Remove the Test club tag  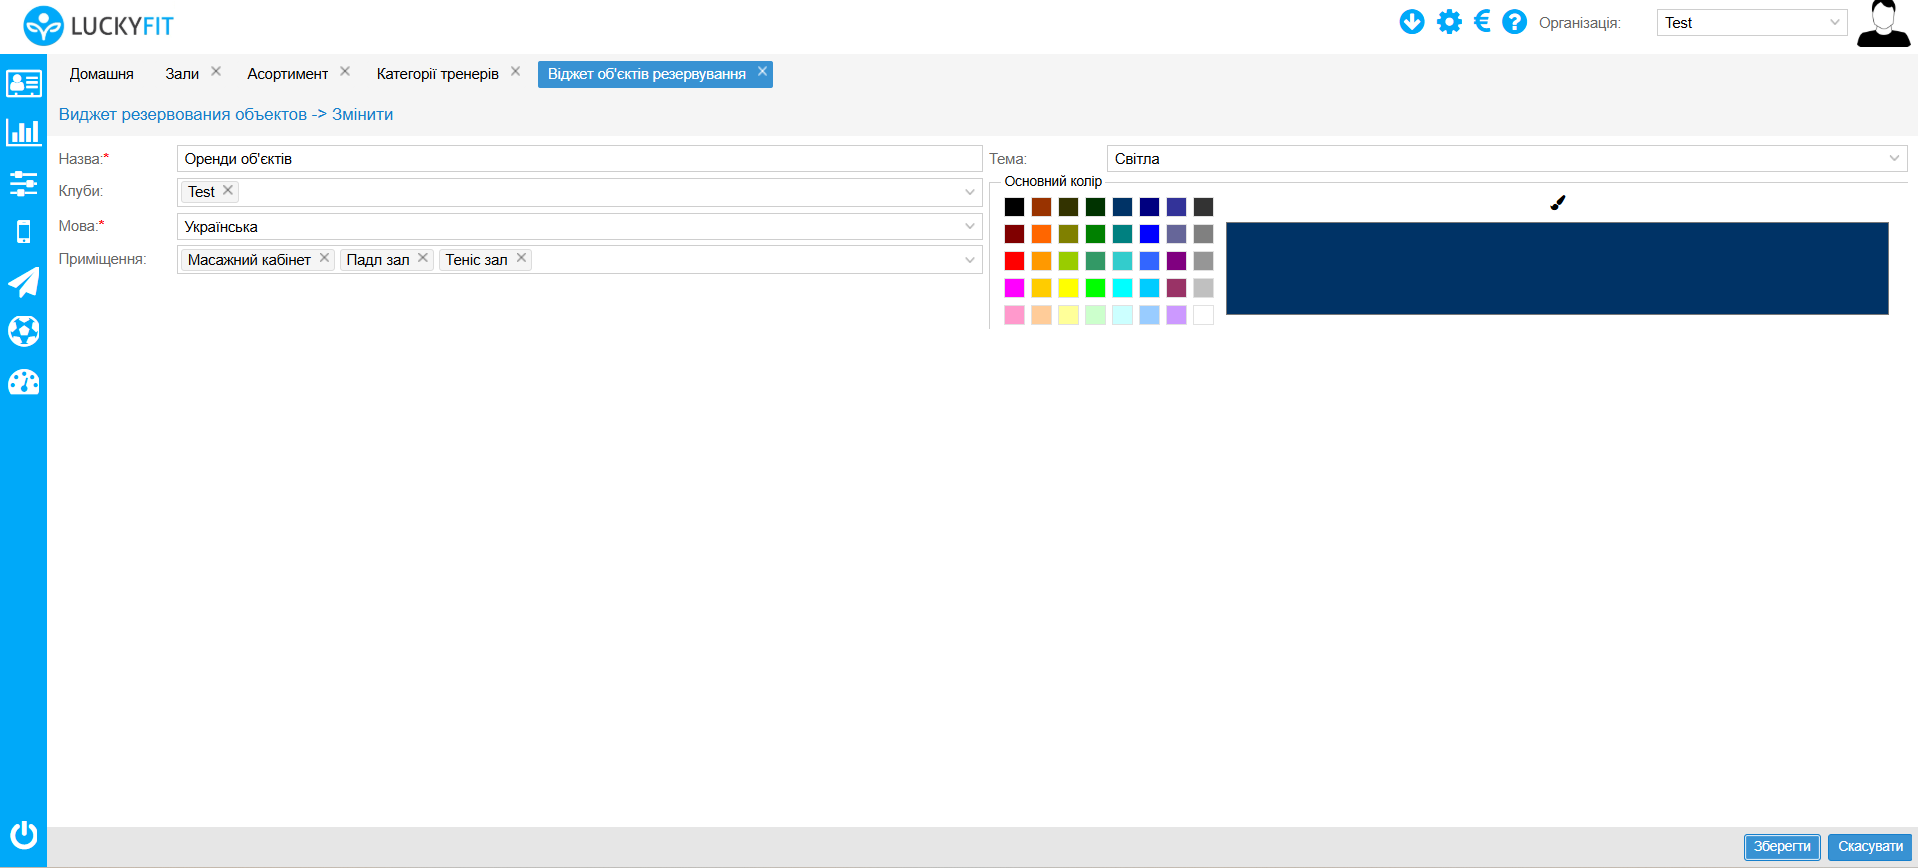[228, 191]
